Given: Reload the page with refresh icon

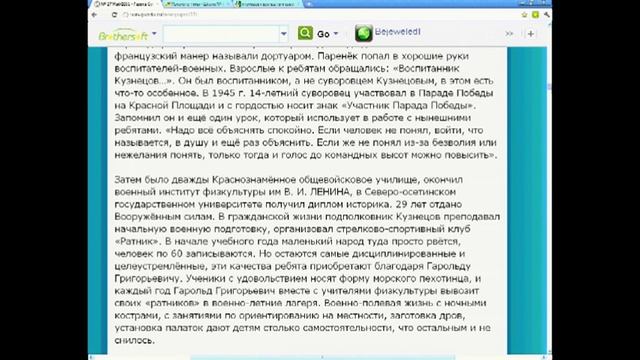Looking at the screenshot, I should (x=114, y=15).
